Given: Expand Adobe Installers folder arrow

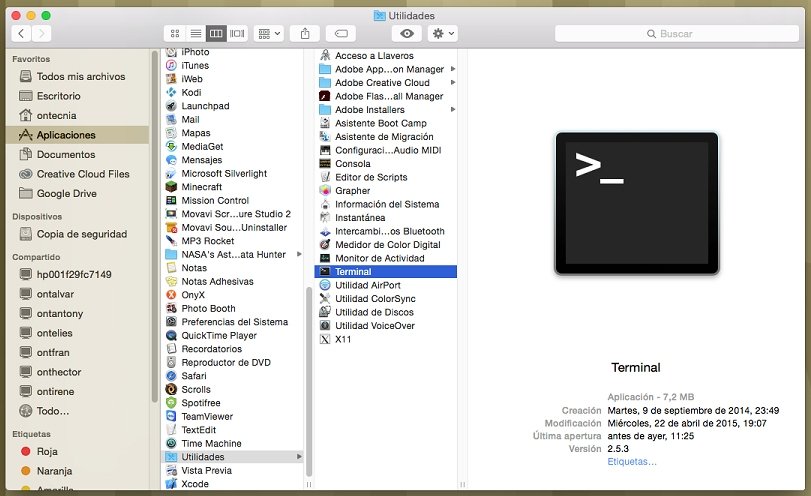Looking at the screenshot, I should pyautogui.click(x=453, y=110).
